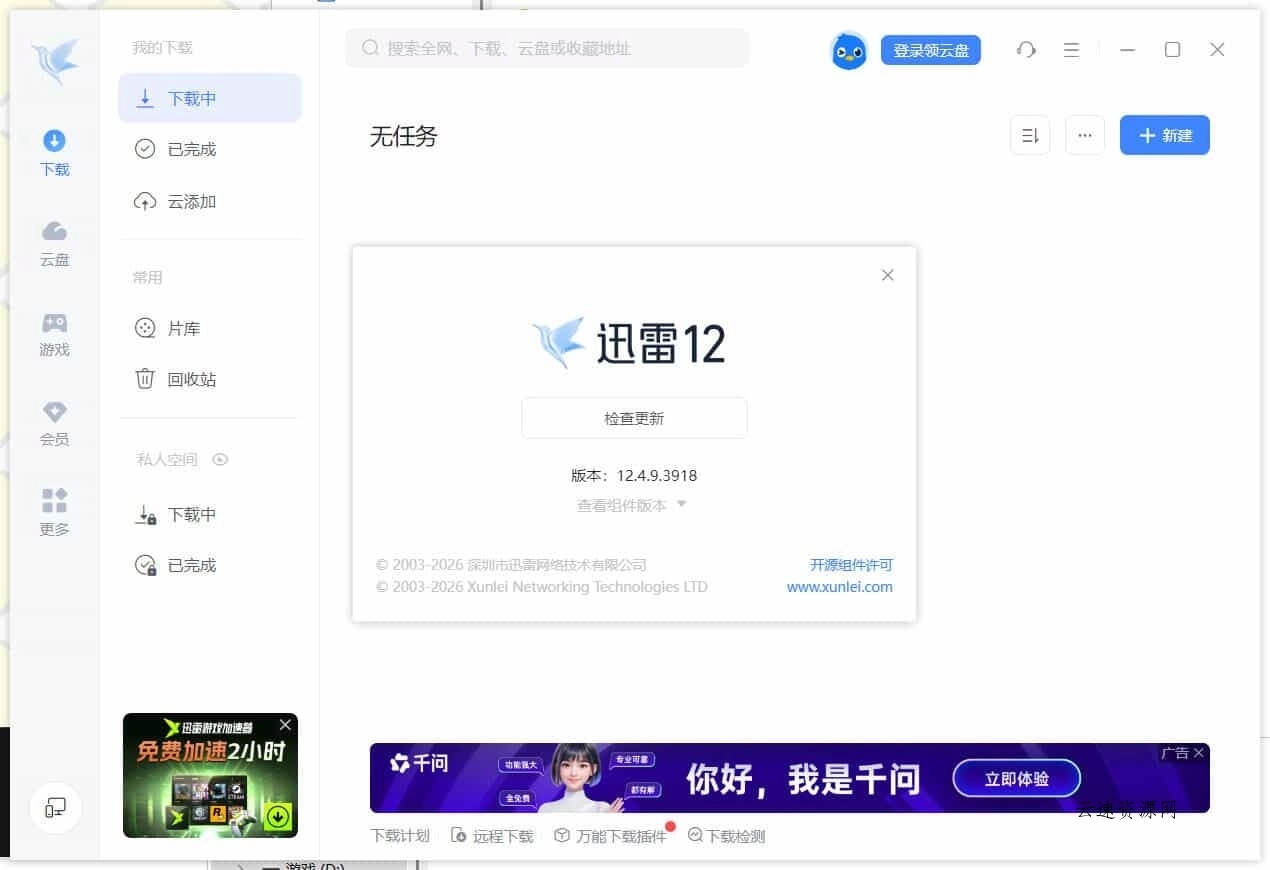Click the 检查更新 check update button
1270x870 pixels.
[x=633, y=418]
